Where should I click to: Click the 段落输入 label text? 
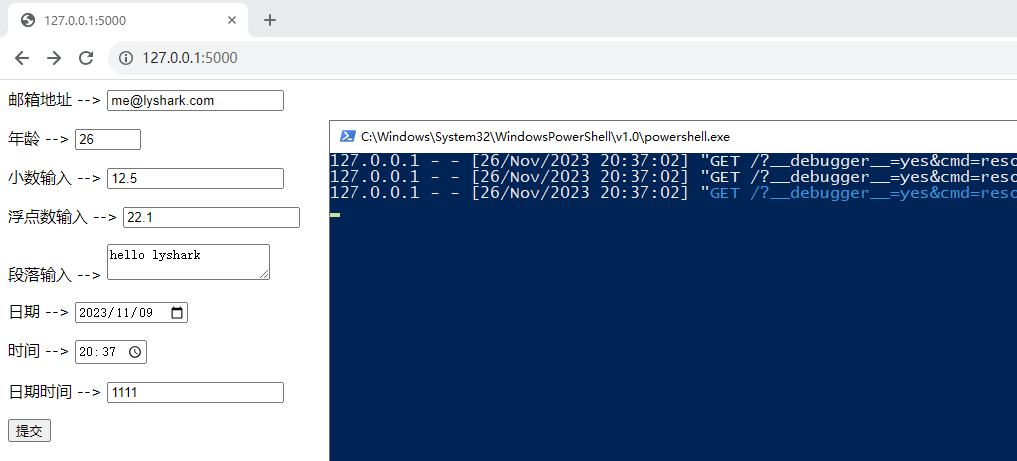tap(40, 275)
